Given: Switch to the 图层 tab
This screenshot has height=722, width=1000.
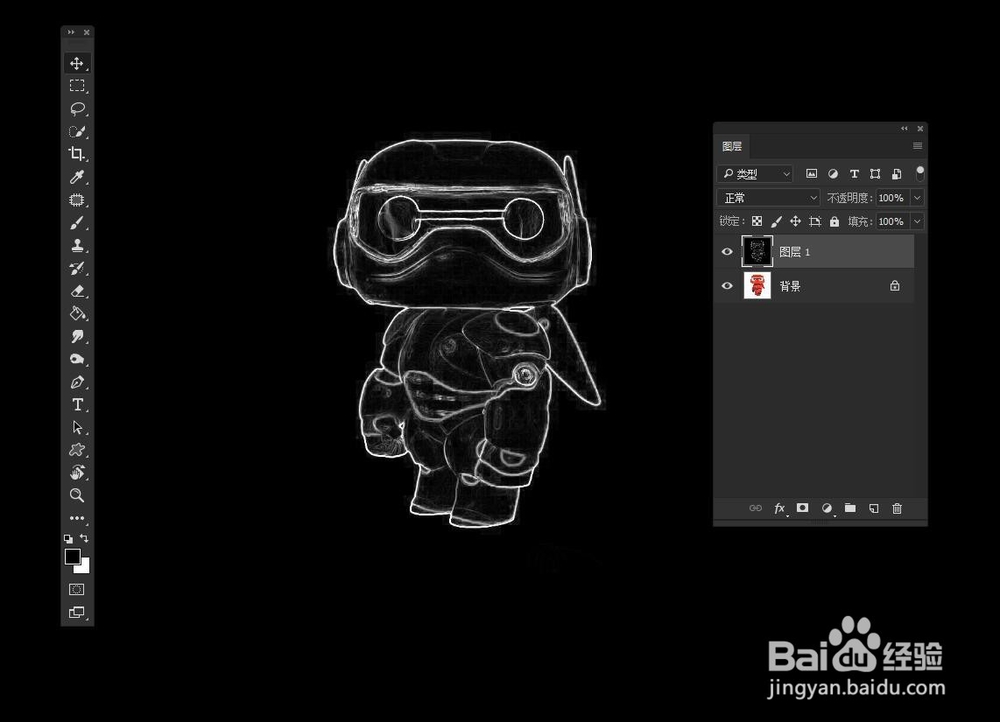Looking at the screenshot, I should click(732, 146).
